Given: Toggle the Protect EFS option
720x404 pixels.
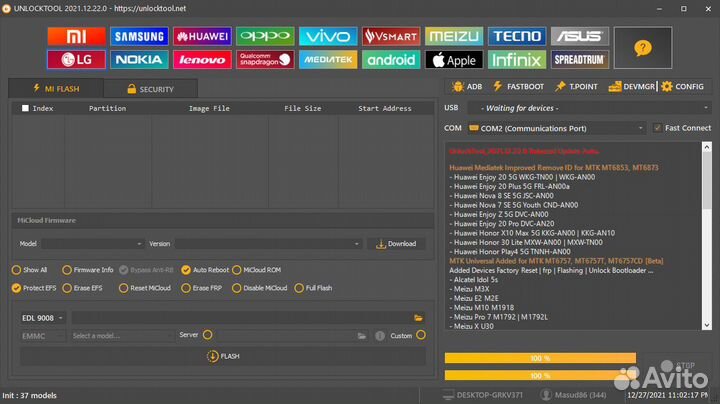Looking at the screenshot, I should [x=16, y=288].
